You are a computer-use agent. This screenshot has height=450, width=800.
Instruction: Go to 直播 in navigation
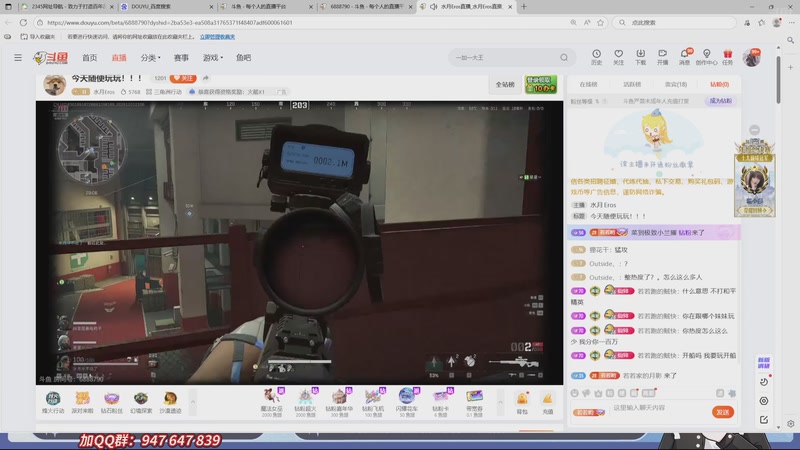pyautogui.click(x=119, y=58)
